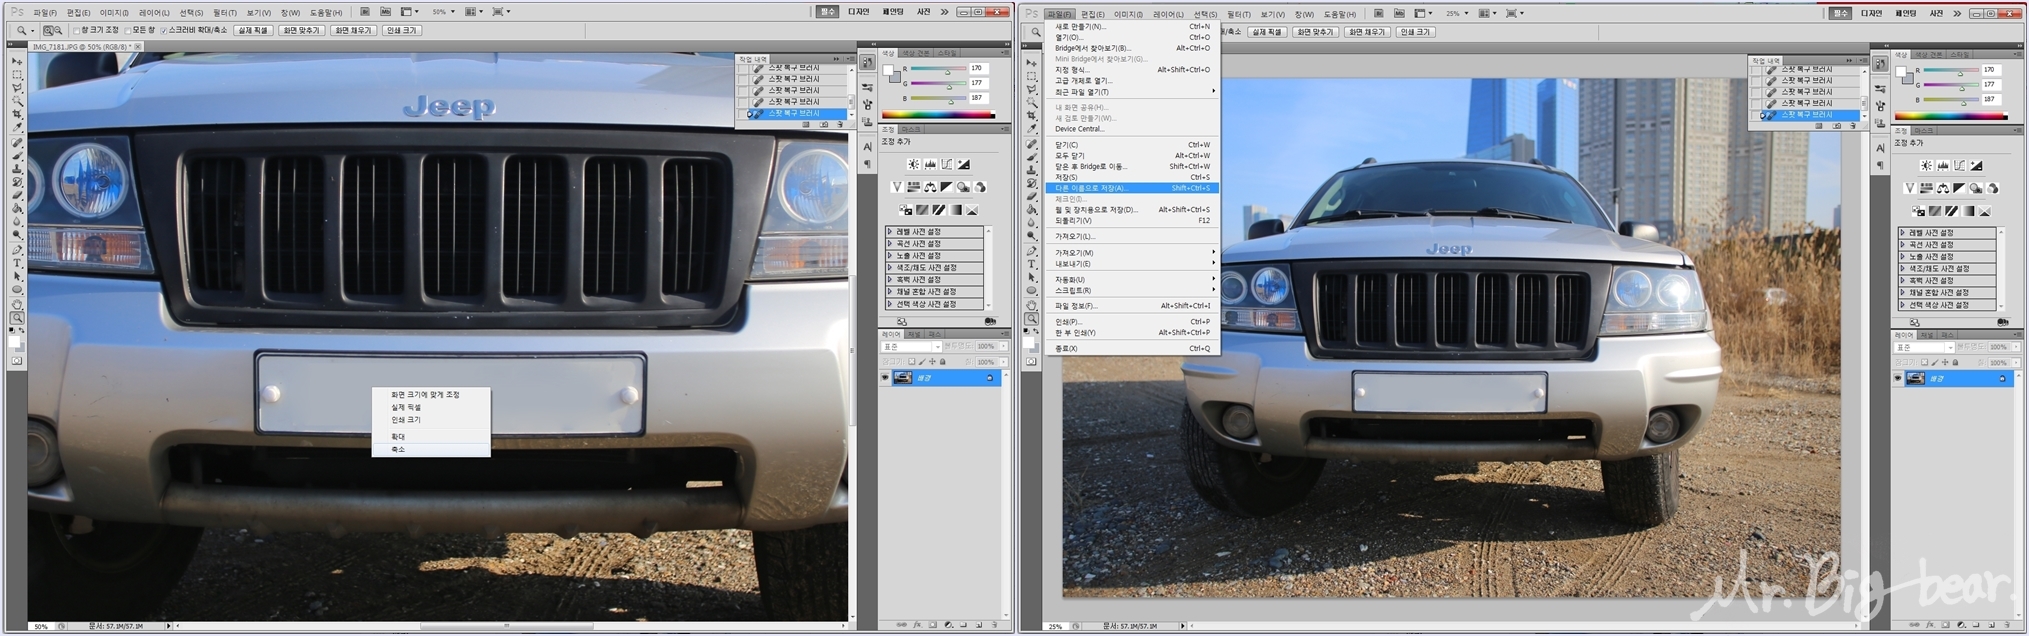
Task: Select the Clone Stamp tool in left window
Action: coord(16,169)
